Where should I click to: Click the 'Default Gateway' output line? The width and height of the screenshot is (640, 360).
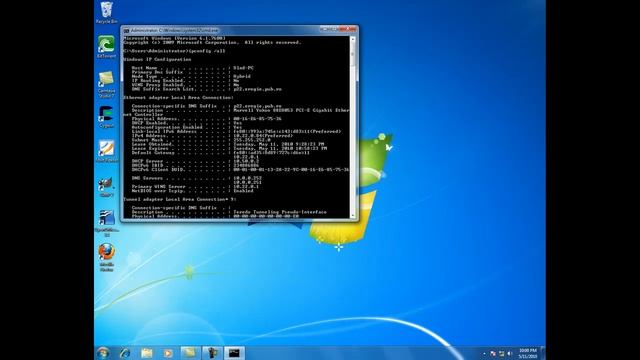pos(220,153)
